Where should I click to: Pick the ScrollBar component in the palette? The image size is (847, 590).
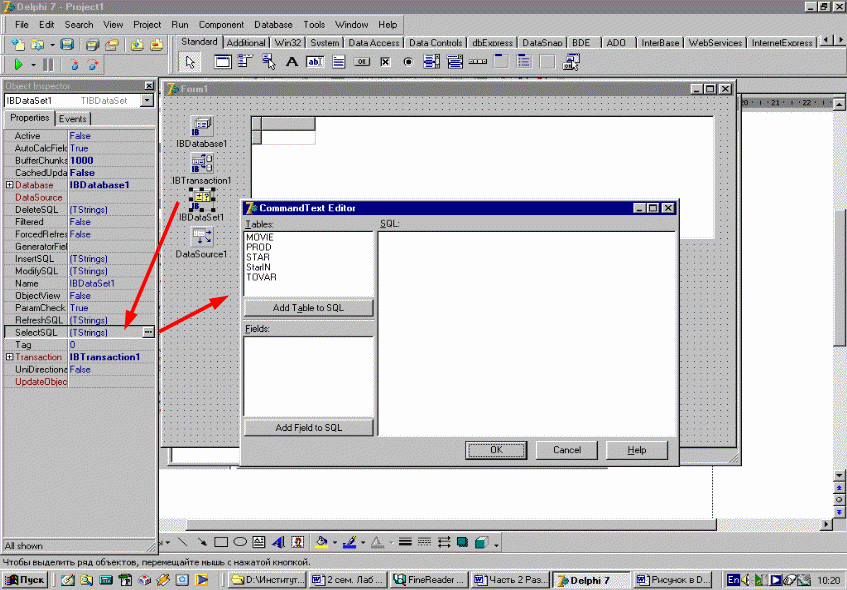click(478, 62)
